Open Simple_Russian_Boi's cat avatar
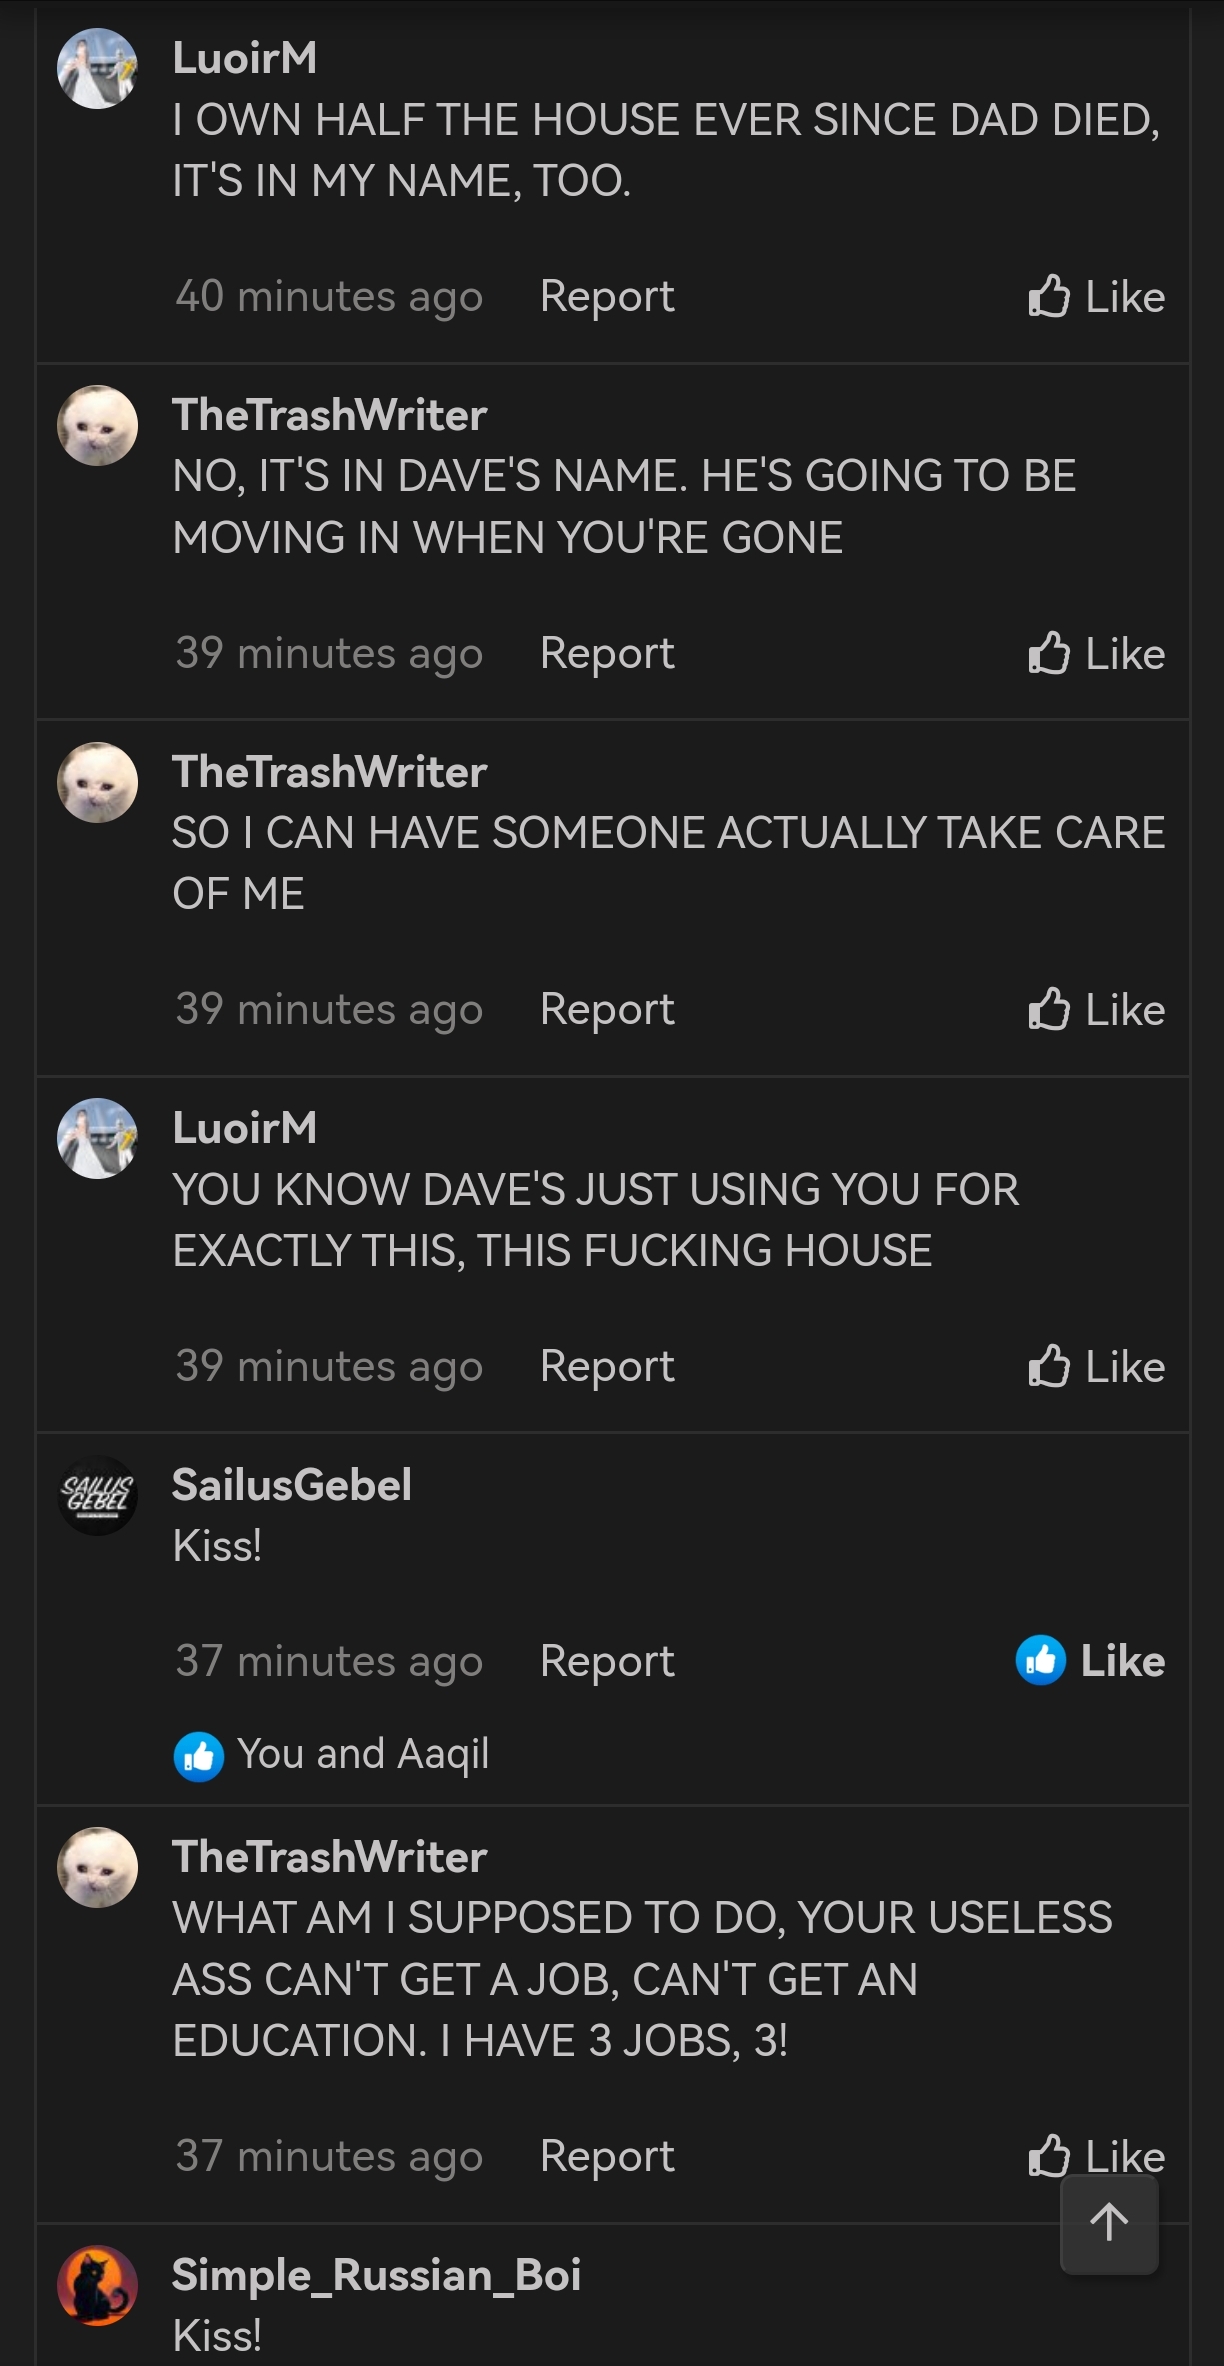Screen dimensions: 1224x2366 point(97,2285)
